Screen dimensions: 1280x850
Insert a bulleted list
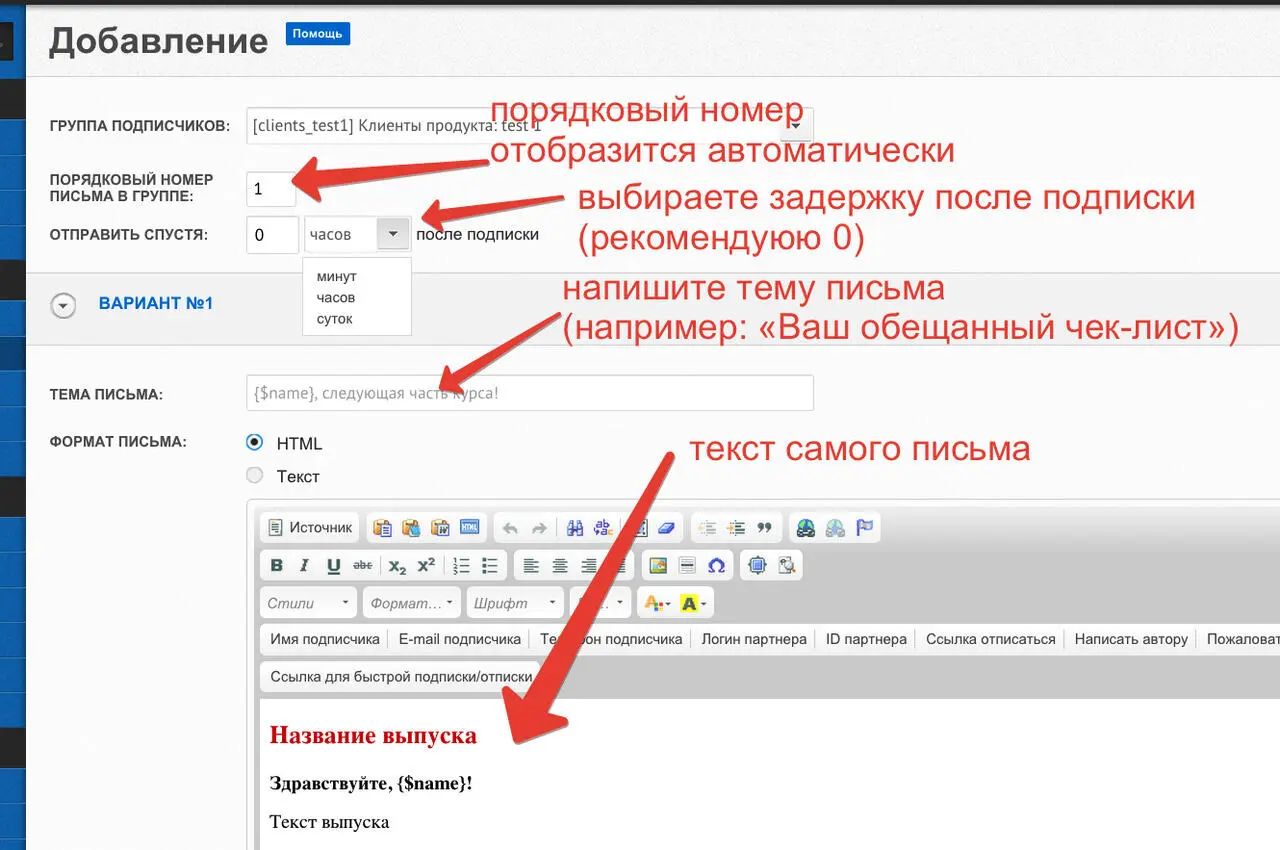[490, 566]
